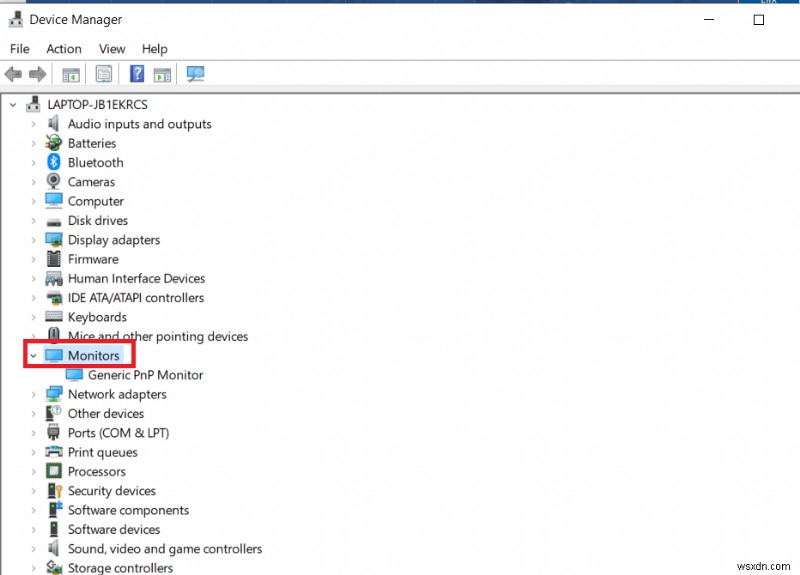Click the Generic PnP Monitor icon
800x575 pixels.
point(74,375)
